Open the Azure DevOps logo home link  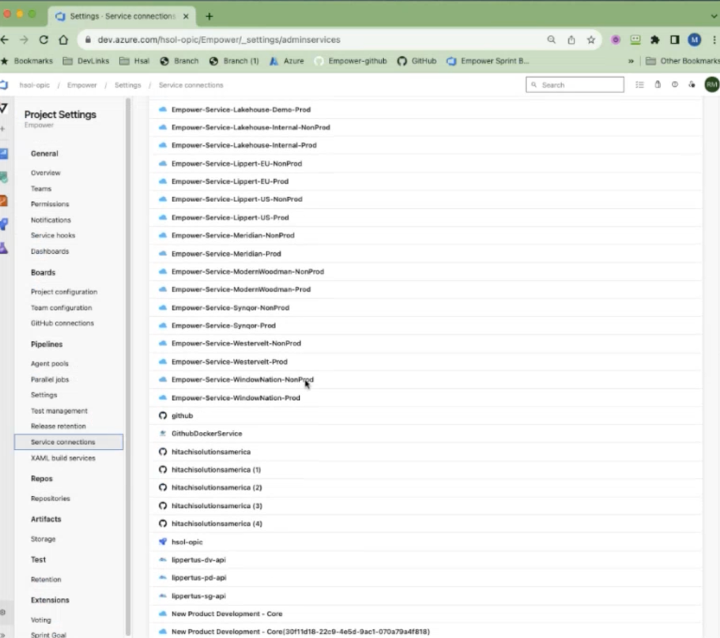tap(4, 85)
